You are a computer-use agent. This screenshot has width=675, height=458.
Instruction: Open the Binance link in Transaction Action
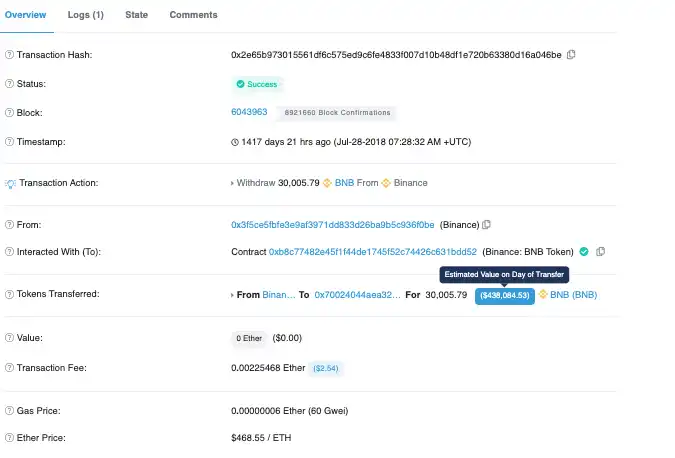pyautogui.click(x=411, y=183)
